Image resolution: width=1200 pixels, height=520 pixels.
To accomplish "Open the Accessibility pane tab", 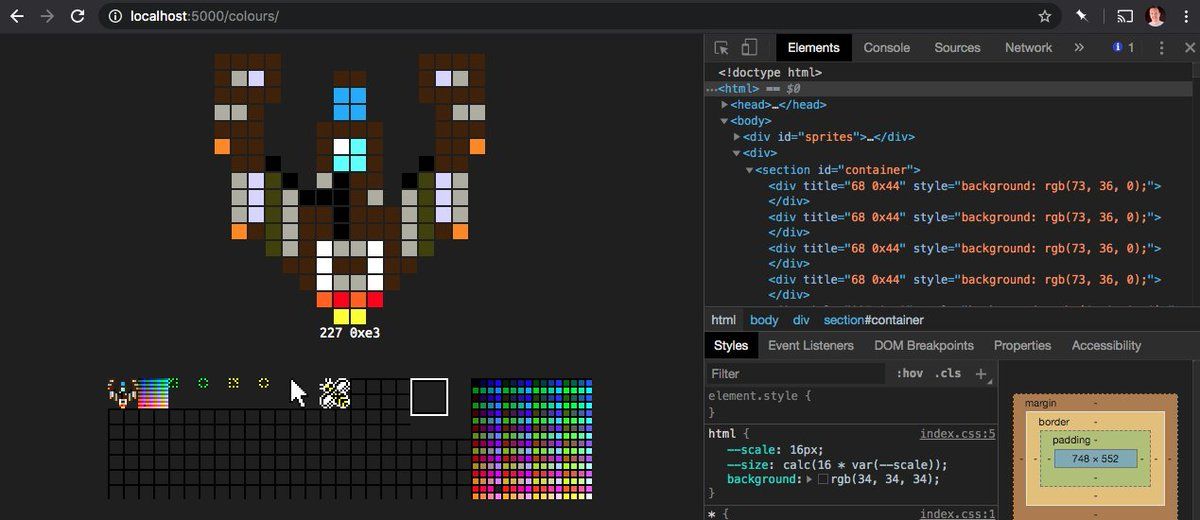I will (x=1106, y=345).
